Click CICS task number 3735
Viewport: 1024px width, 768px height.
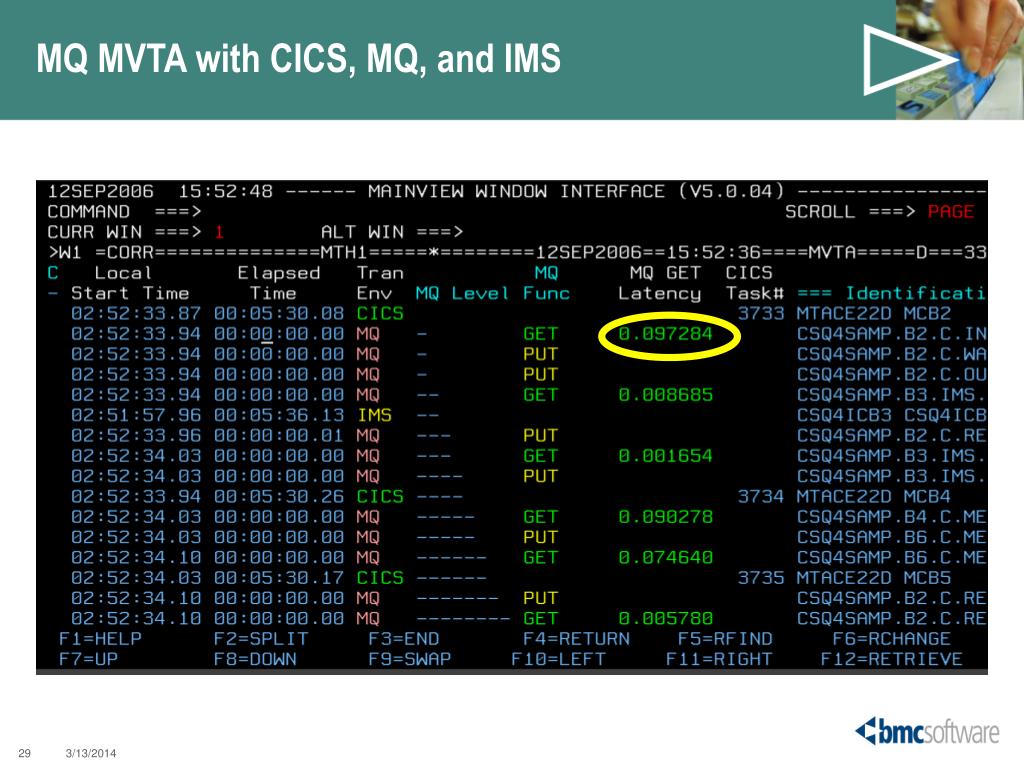(x=761, y=577)
